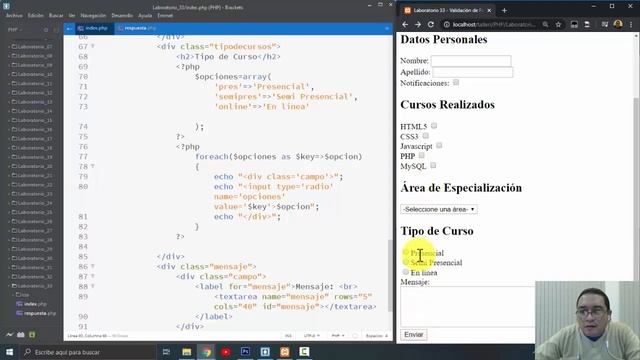Open the Windows Start menu
Viewport: 640px width, 360px height.
[x=9, y=352]
